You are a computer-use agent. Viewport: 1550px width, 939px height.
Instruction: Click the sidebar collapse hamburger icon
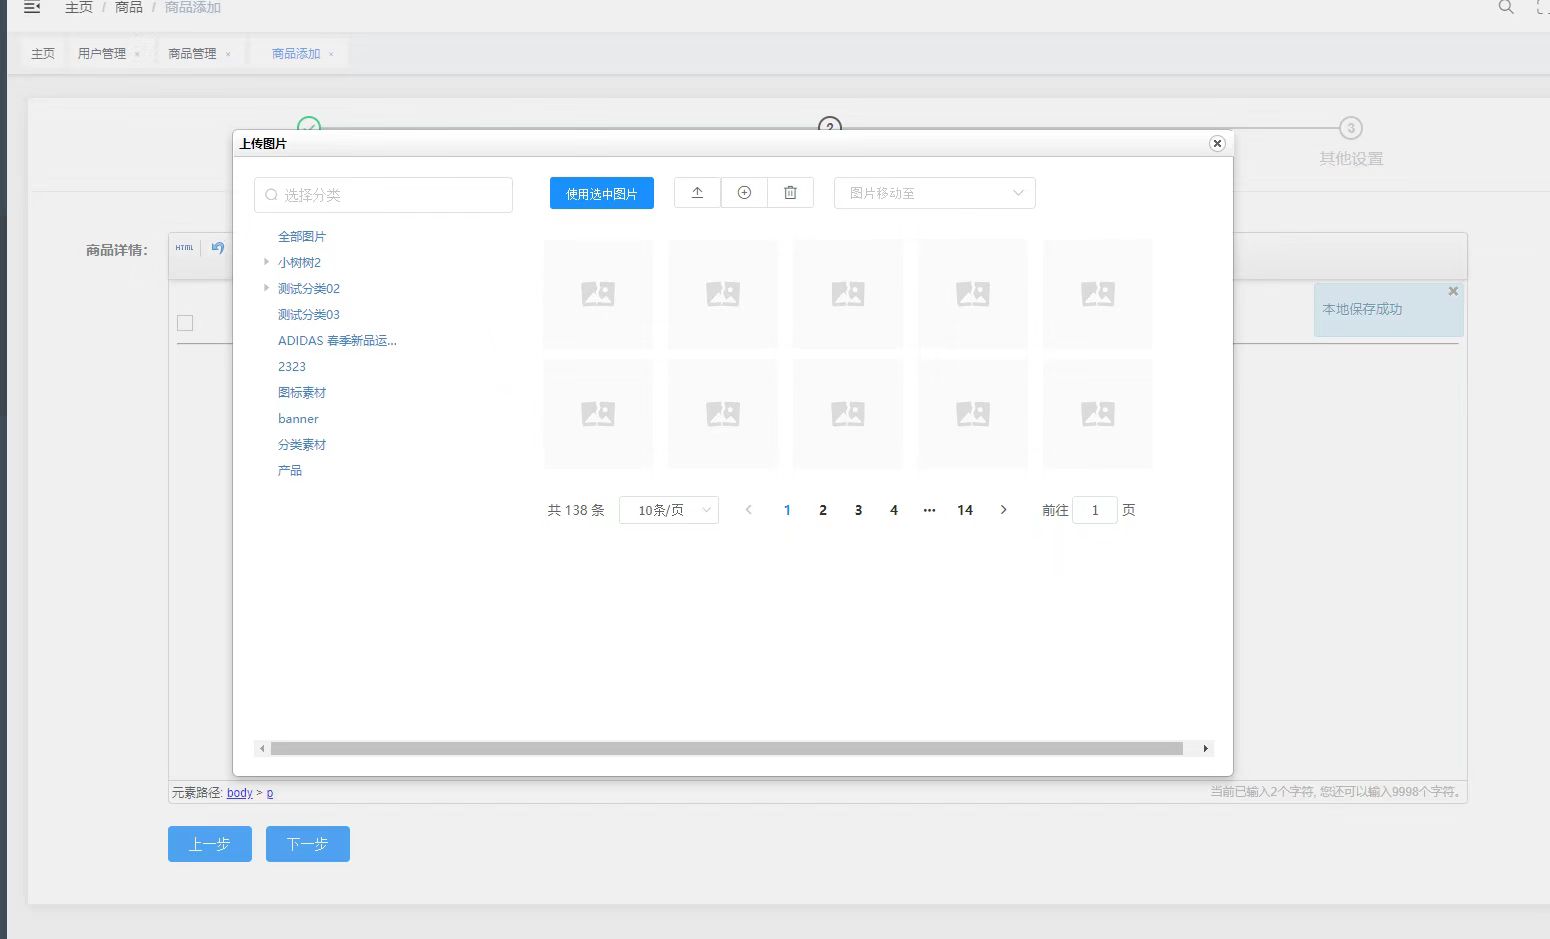coord(32,7)
